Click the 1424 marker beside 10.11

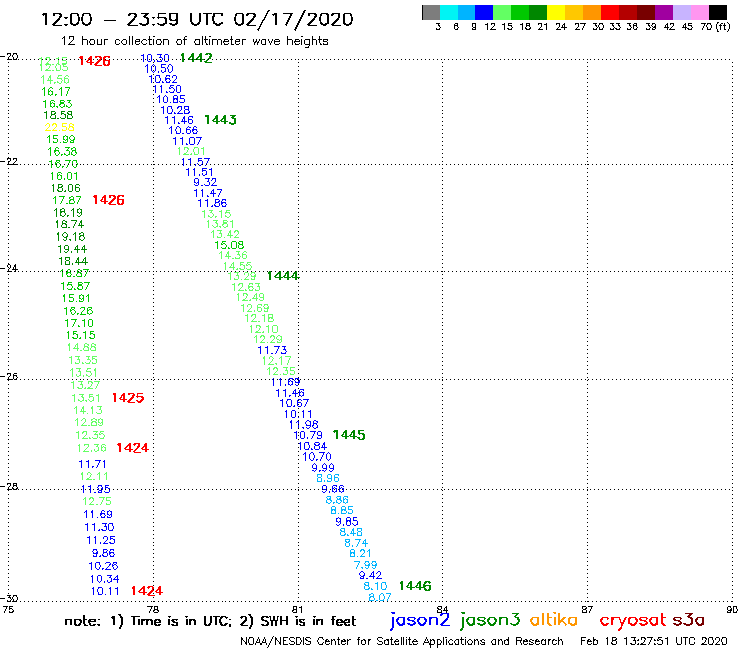[x=147, y=591]
